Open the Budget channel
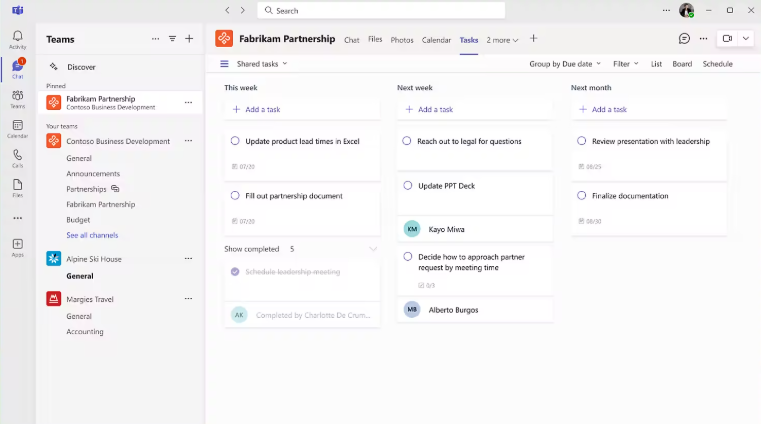The width and height of the screenshot is (761, 424). [x=78, y=219]
